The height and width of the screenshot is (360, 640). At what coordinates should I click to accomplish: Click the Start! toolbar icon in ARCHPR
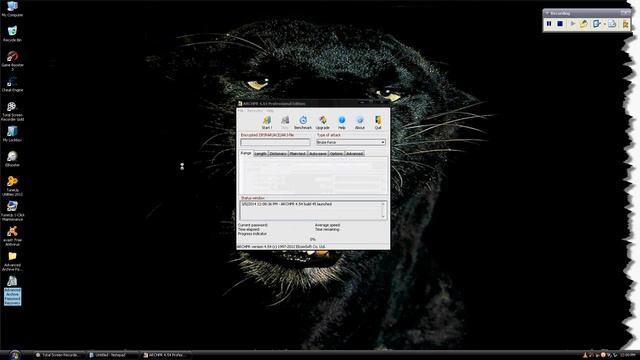tap(267, 122)
